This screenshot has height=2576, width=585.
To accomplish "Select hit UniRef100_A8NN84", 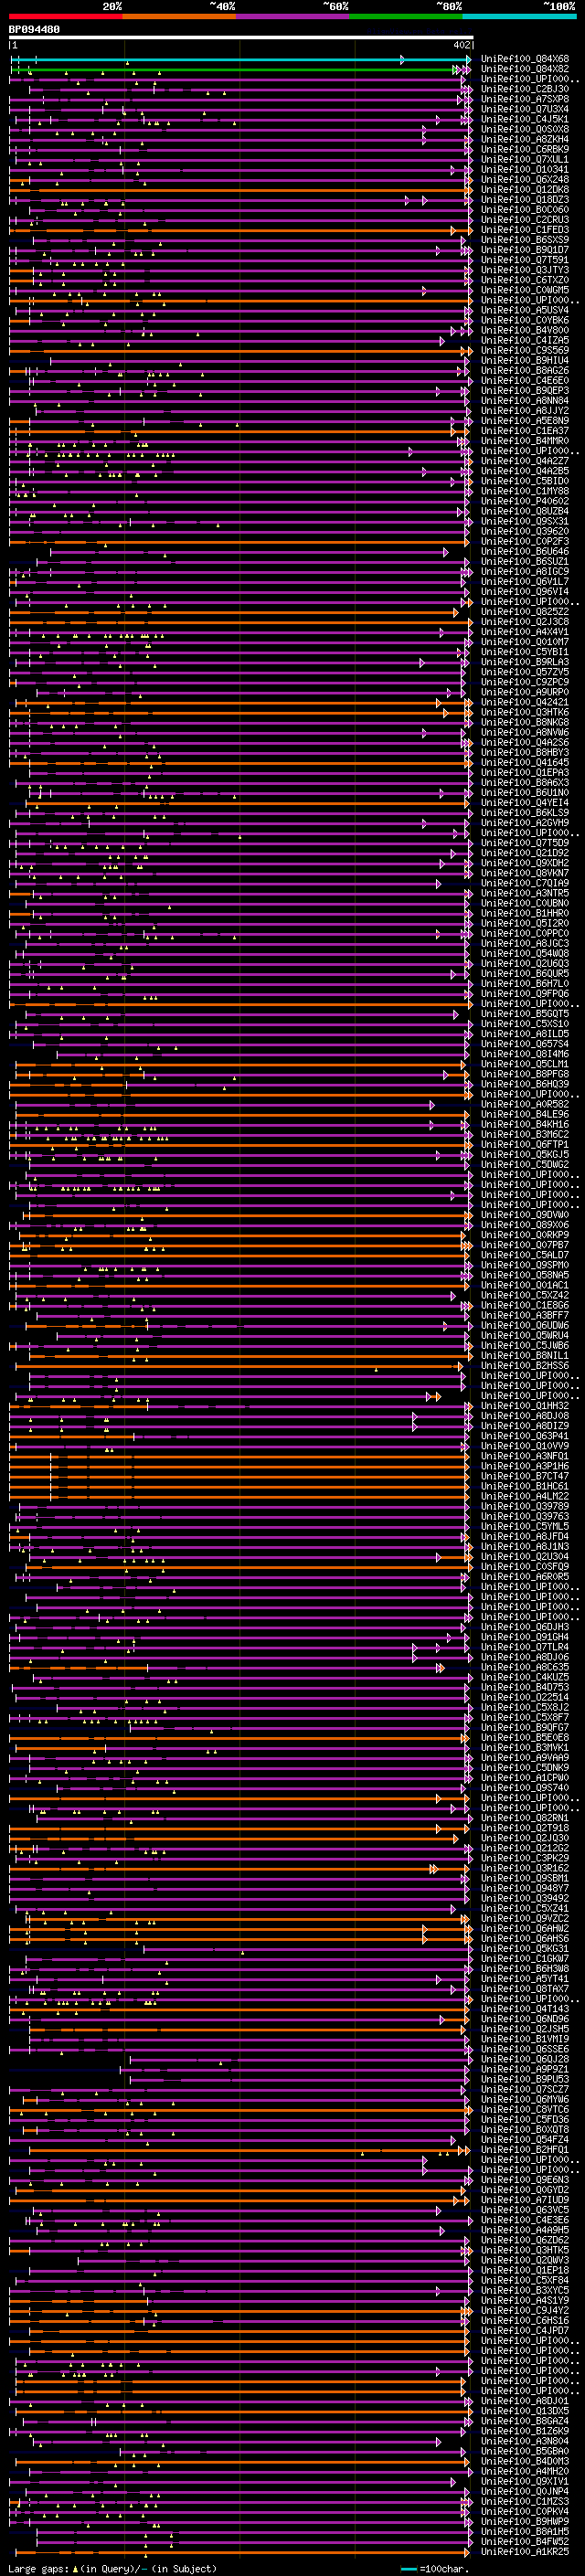I will click(525, 401).
